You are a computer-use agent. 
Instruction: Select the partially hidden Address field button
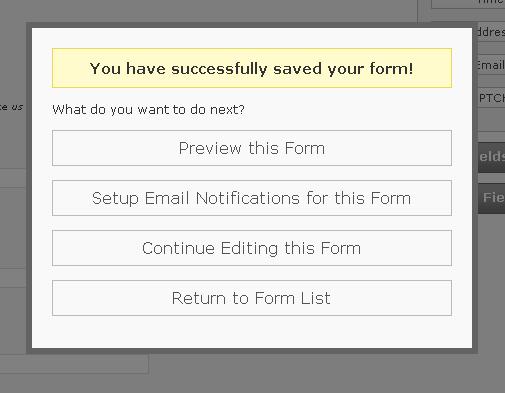coord(491,32)
